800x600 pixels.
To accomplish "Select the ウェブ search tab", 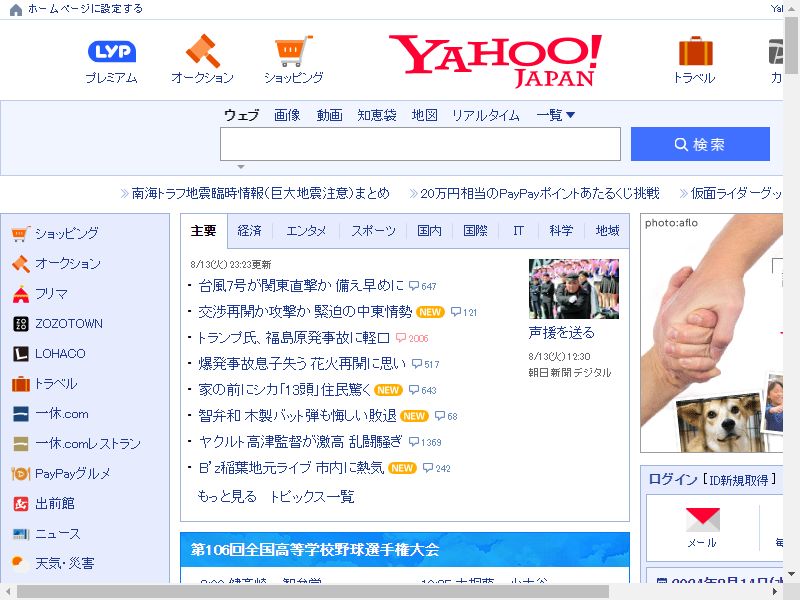I will pos(241,115).
